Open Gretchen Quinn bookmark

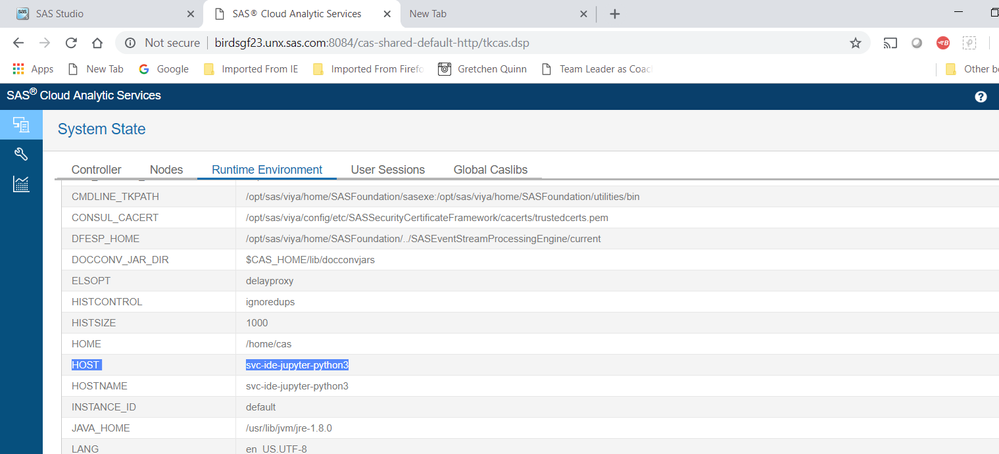[481, 69]
